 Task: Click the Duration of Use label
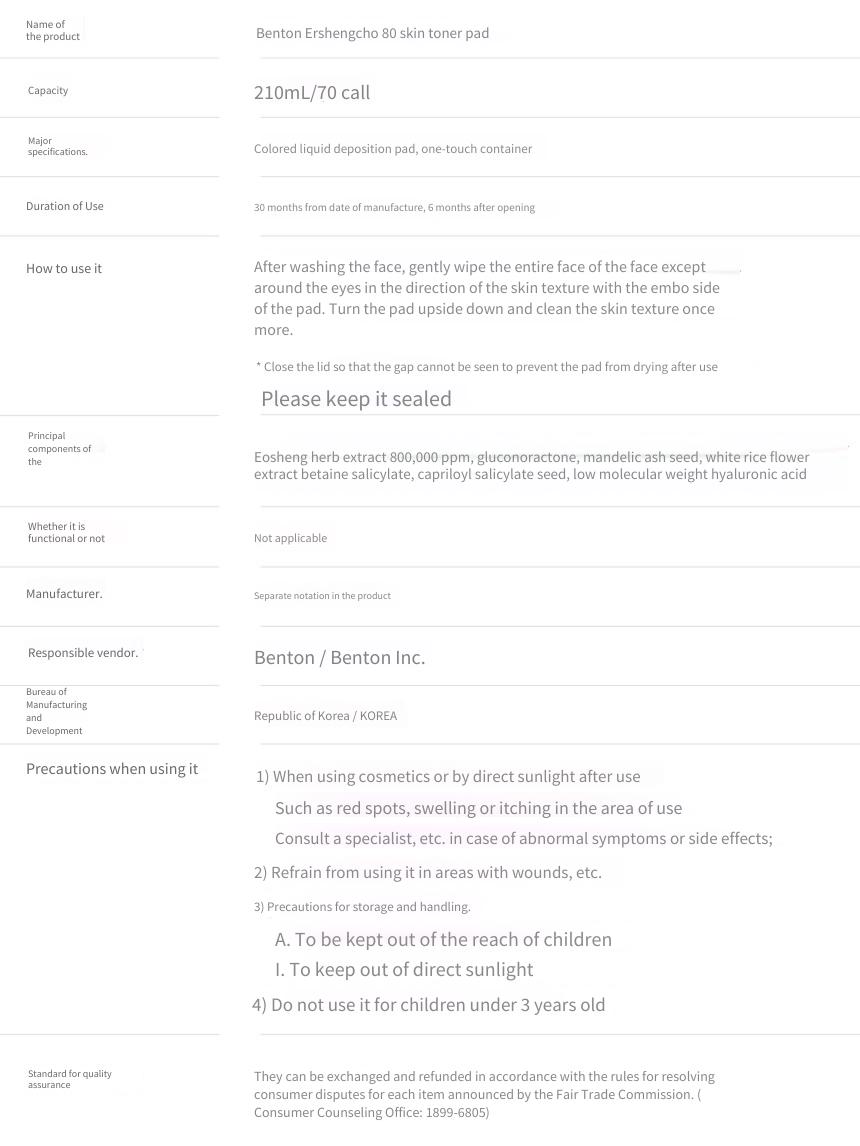65,206
